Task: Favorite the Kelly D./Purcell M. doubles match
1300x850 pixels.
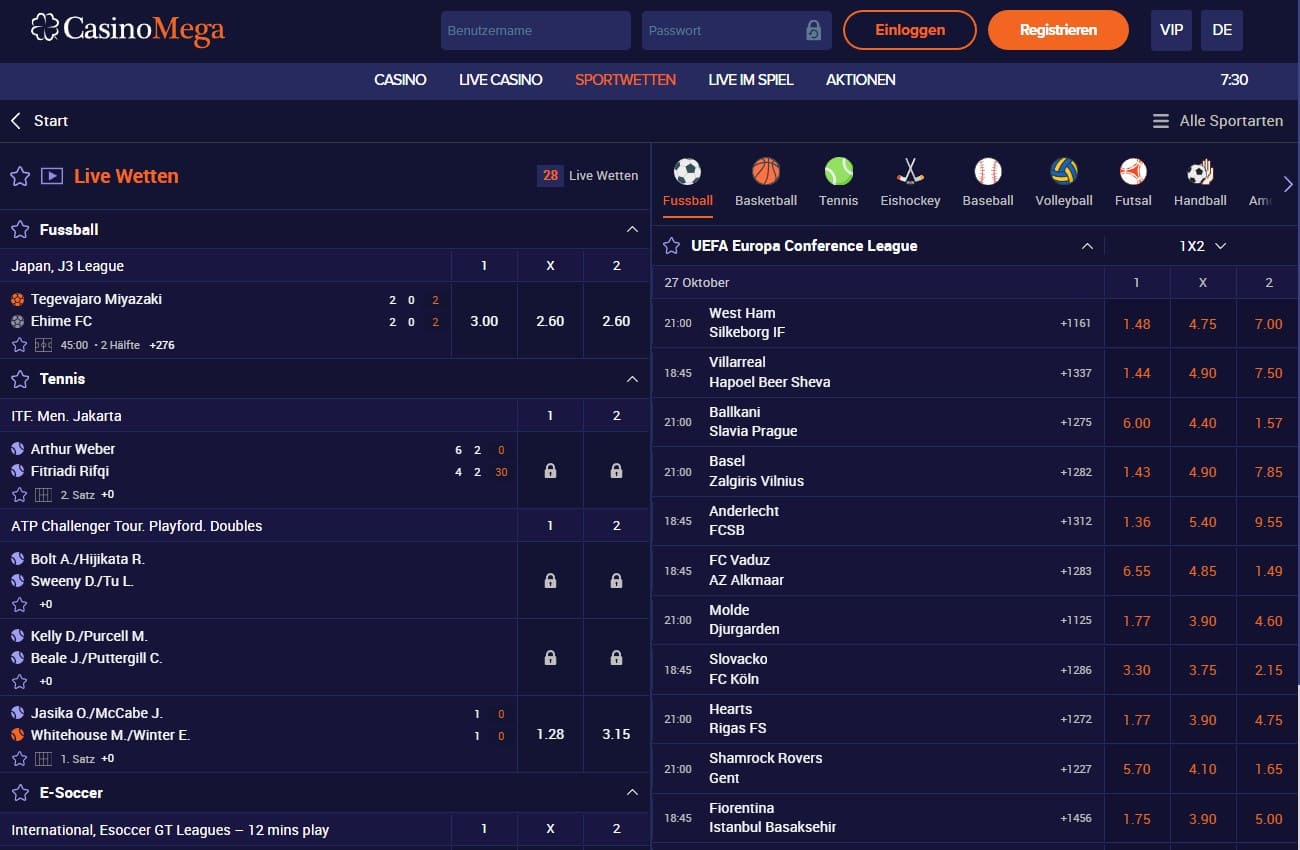Action: click(19, 681)
